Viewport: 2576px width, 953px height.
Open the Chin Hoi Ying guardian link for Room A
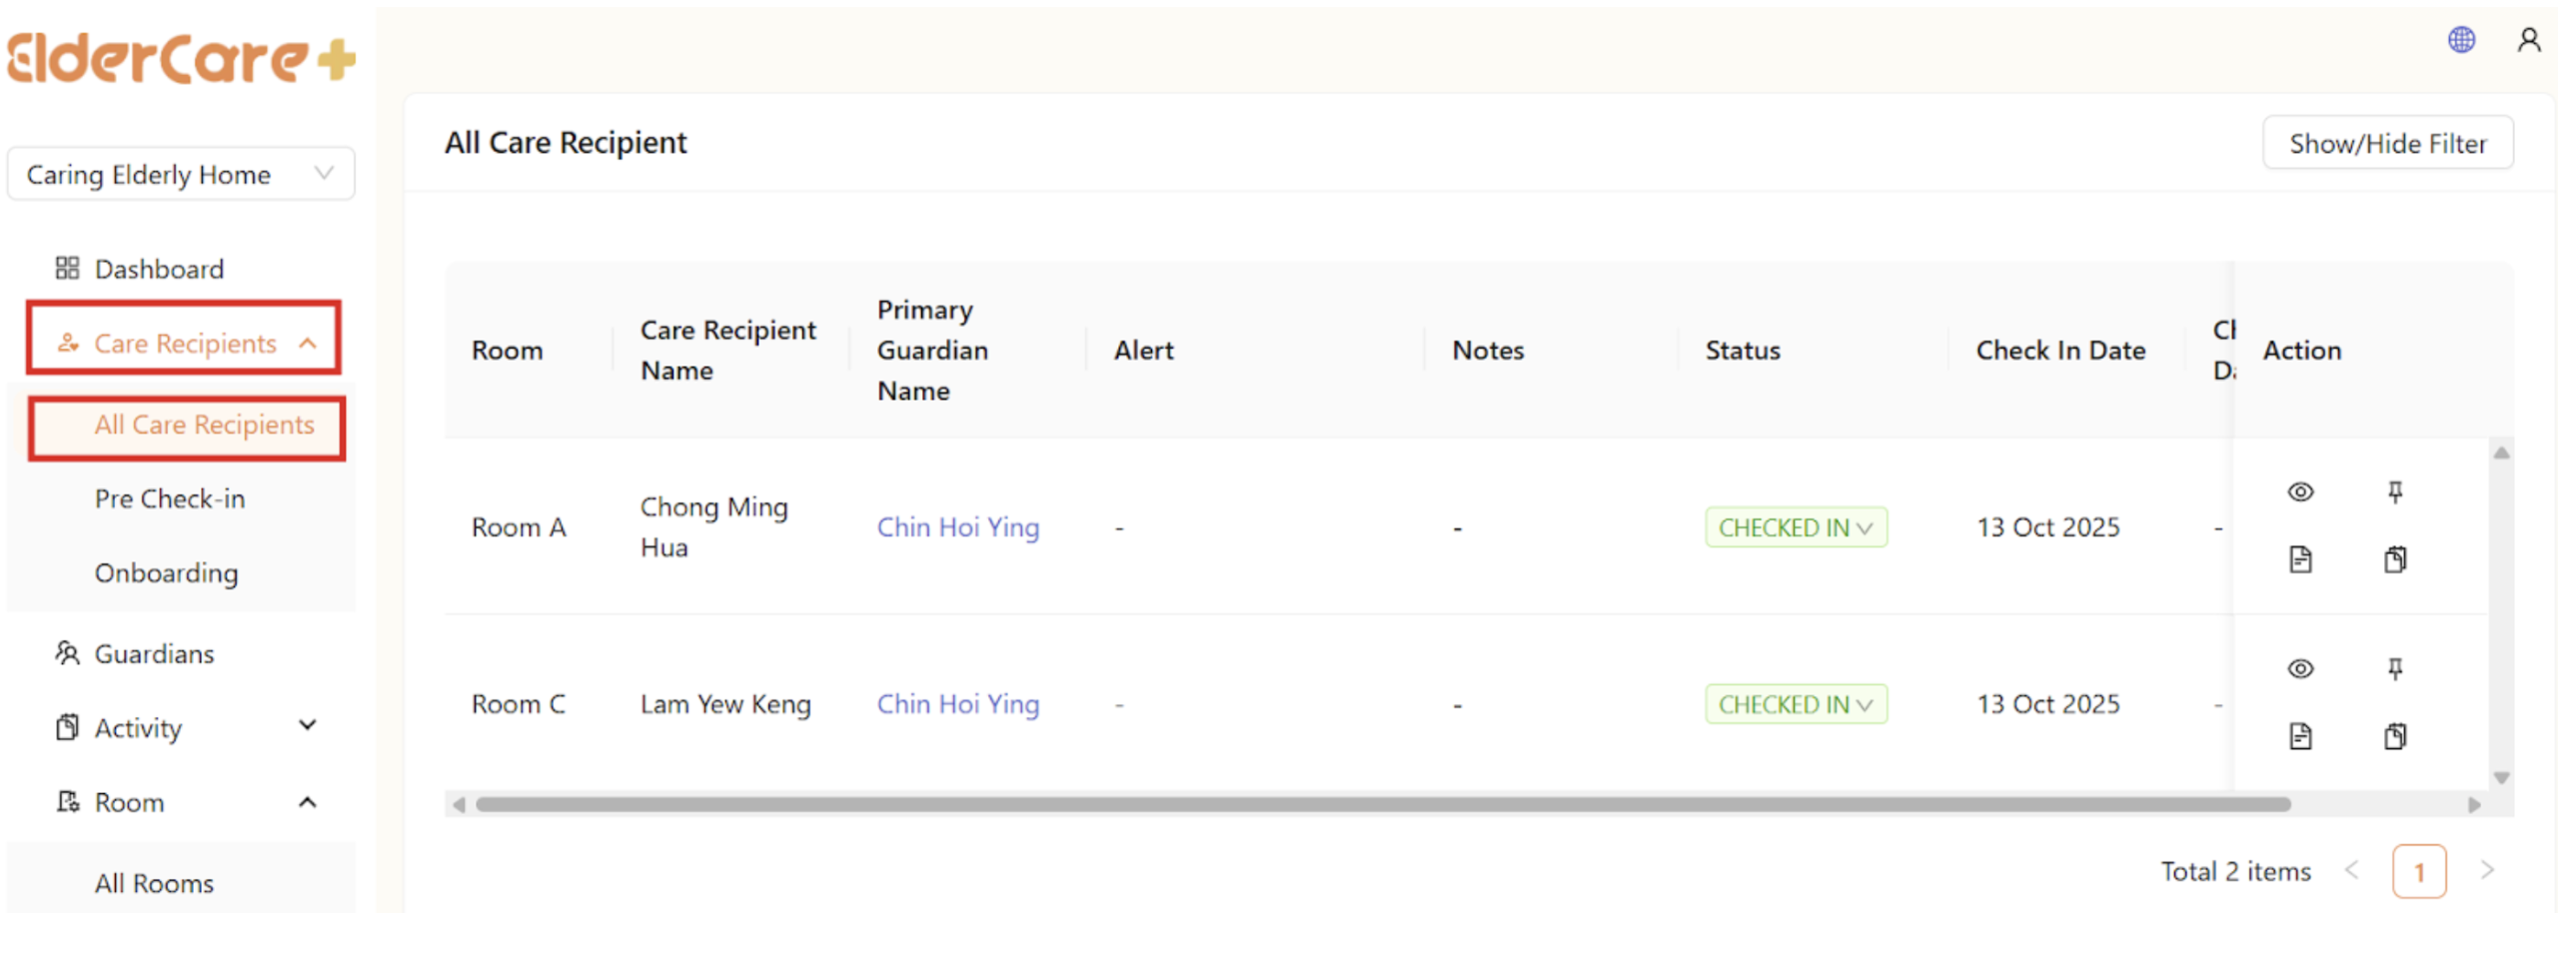point(957,527)
